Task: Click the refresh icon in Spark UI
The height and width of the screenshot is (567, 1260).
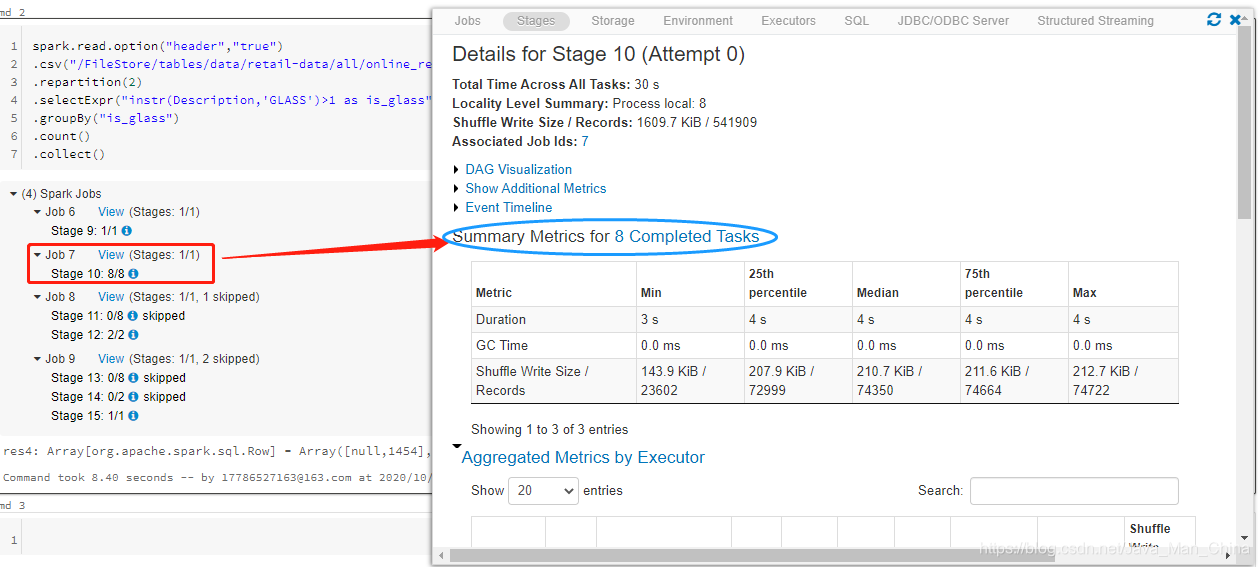Action: [1214, 20]
